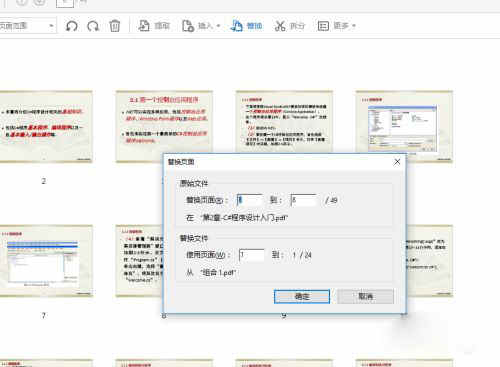Screen dimensions: 500x367
Task: Focus the replace-from page number field
Action: tap(250, 200)
